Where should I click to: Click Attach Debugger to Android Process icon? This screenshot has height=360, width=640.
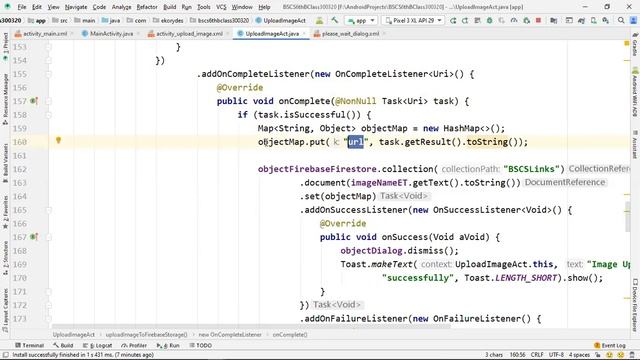pos(526,20)
